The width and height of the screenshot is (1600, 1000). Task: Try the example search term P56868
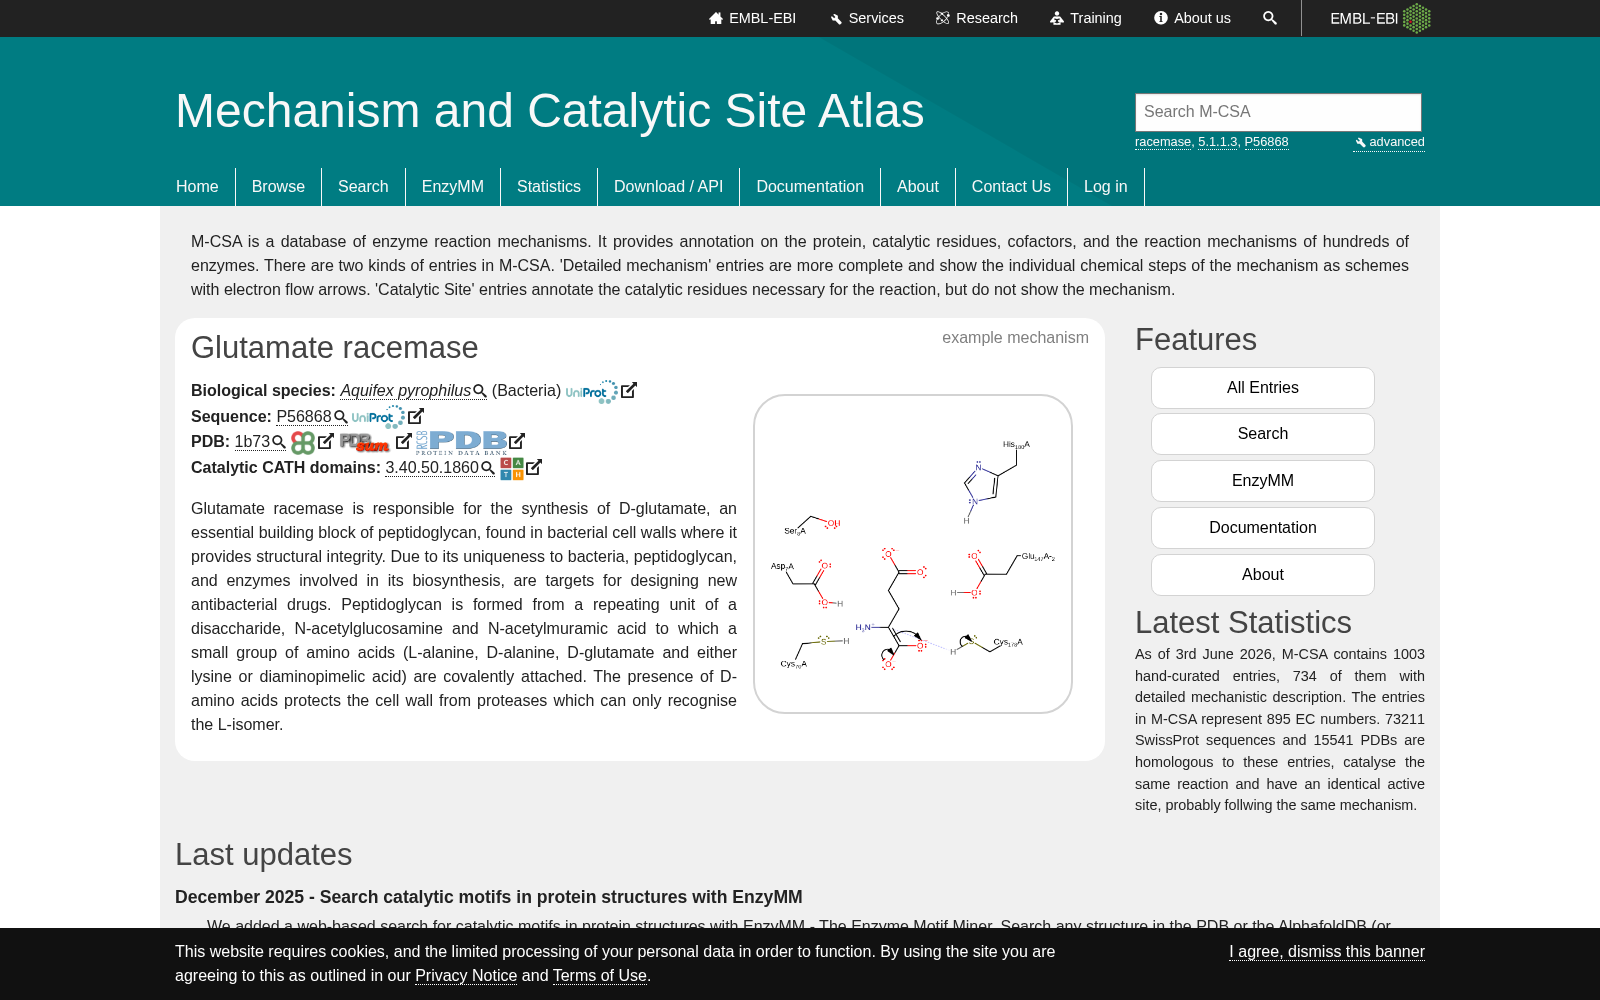point(1266,142)
